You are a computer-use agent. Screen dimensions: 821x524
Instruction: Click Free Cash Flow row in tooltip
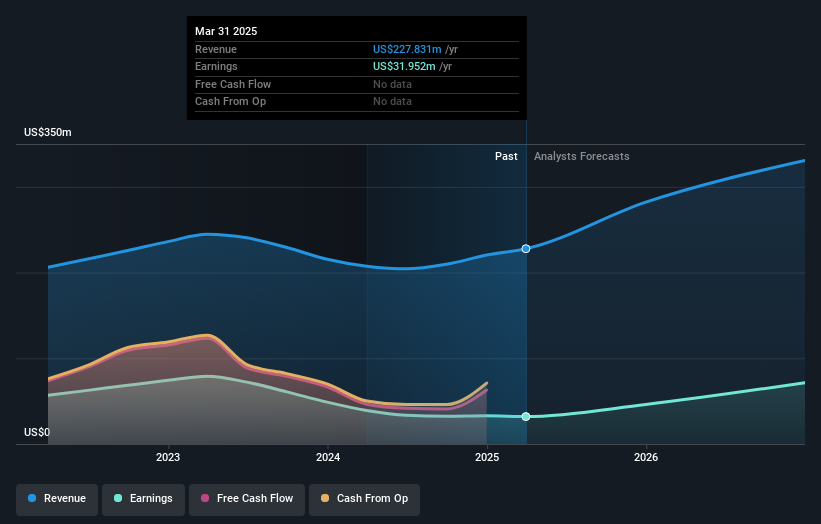pos(357,84)
